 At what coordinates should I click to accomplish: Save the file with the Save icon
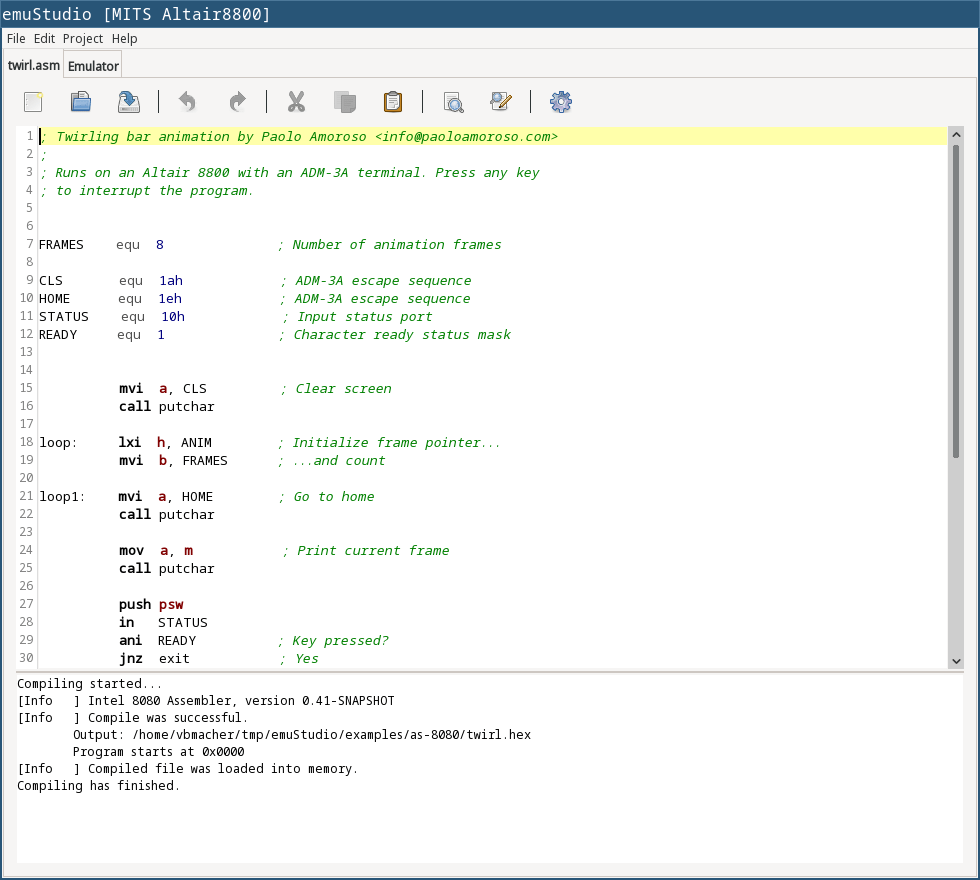[x=129, y=102]
